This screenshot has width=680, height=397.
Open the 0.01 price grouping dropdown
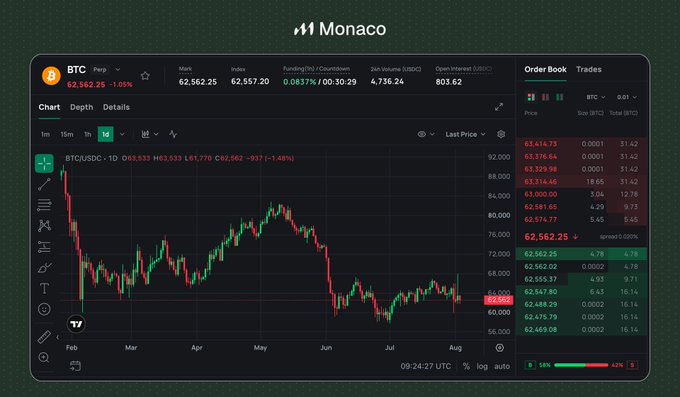point(627,97)
